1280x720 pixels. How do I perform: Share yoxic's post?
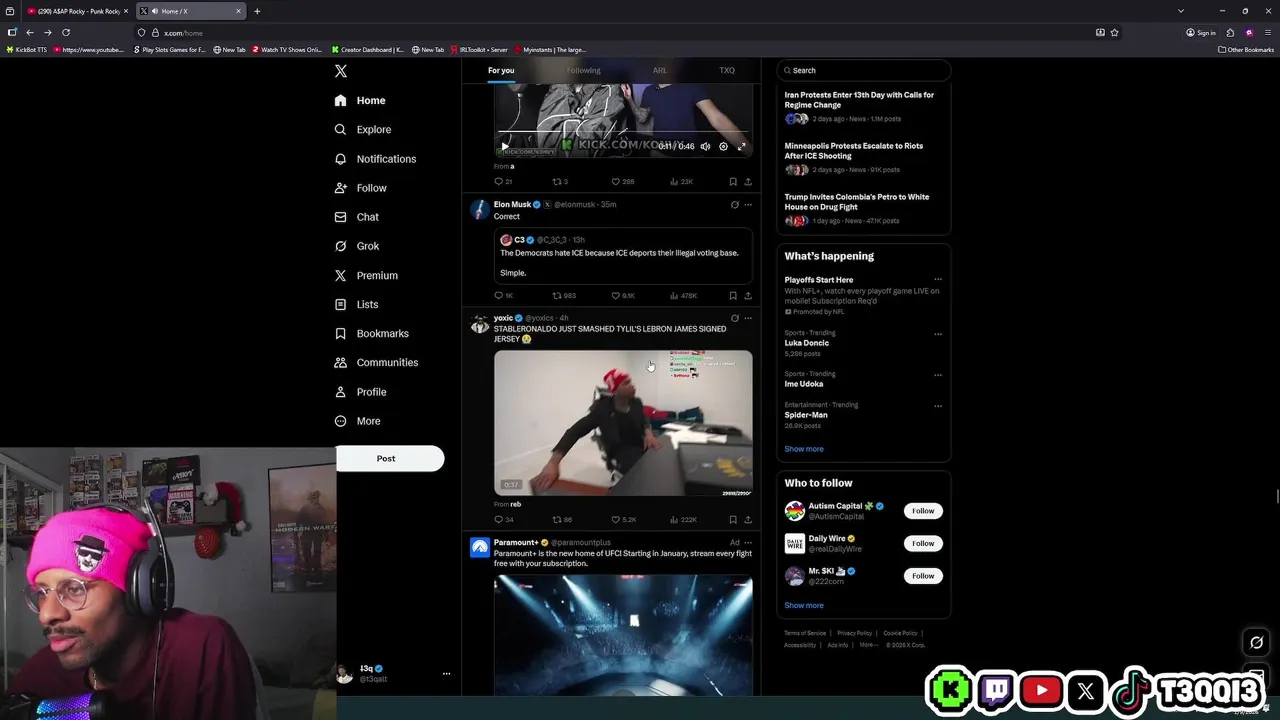click(x=747, y=519)
